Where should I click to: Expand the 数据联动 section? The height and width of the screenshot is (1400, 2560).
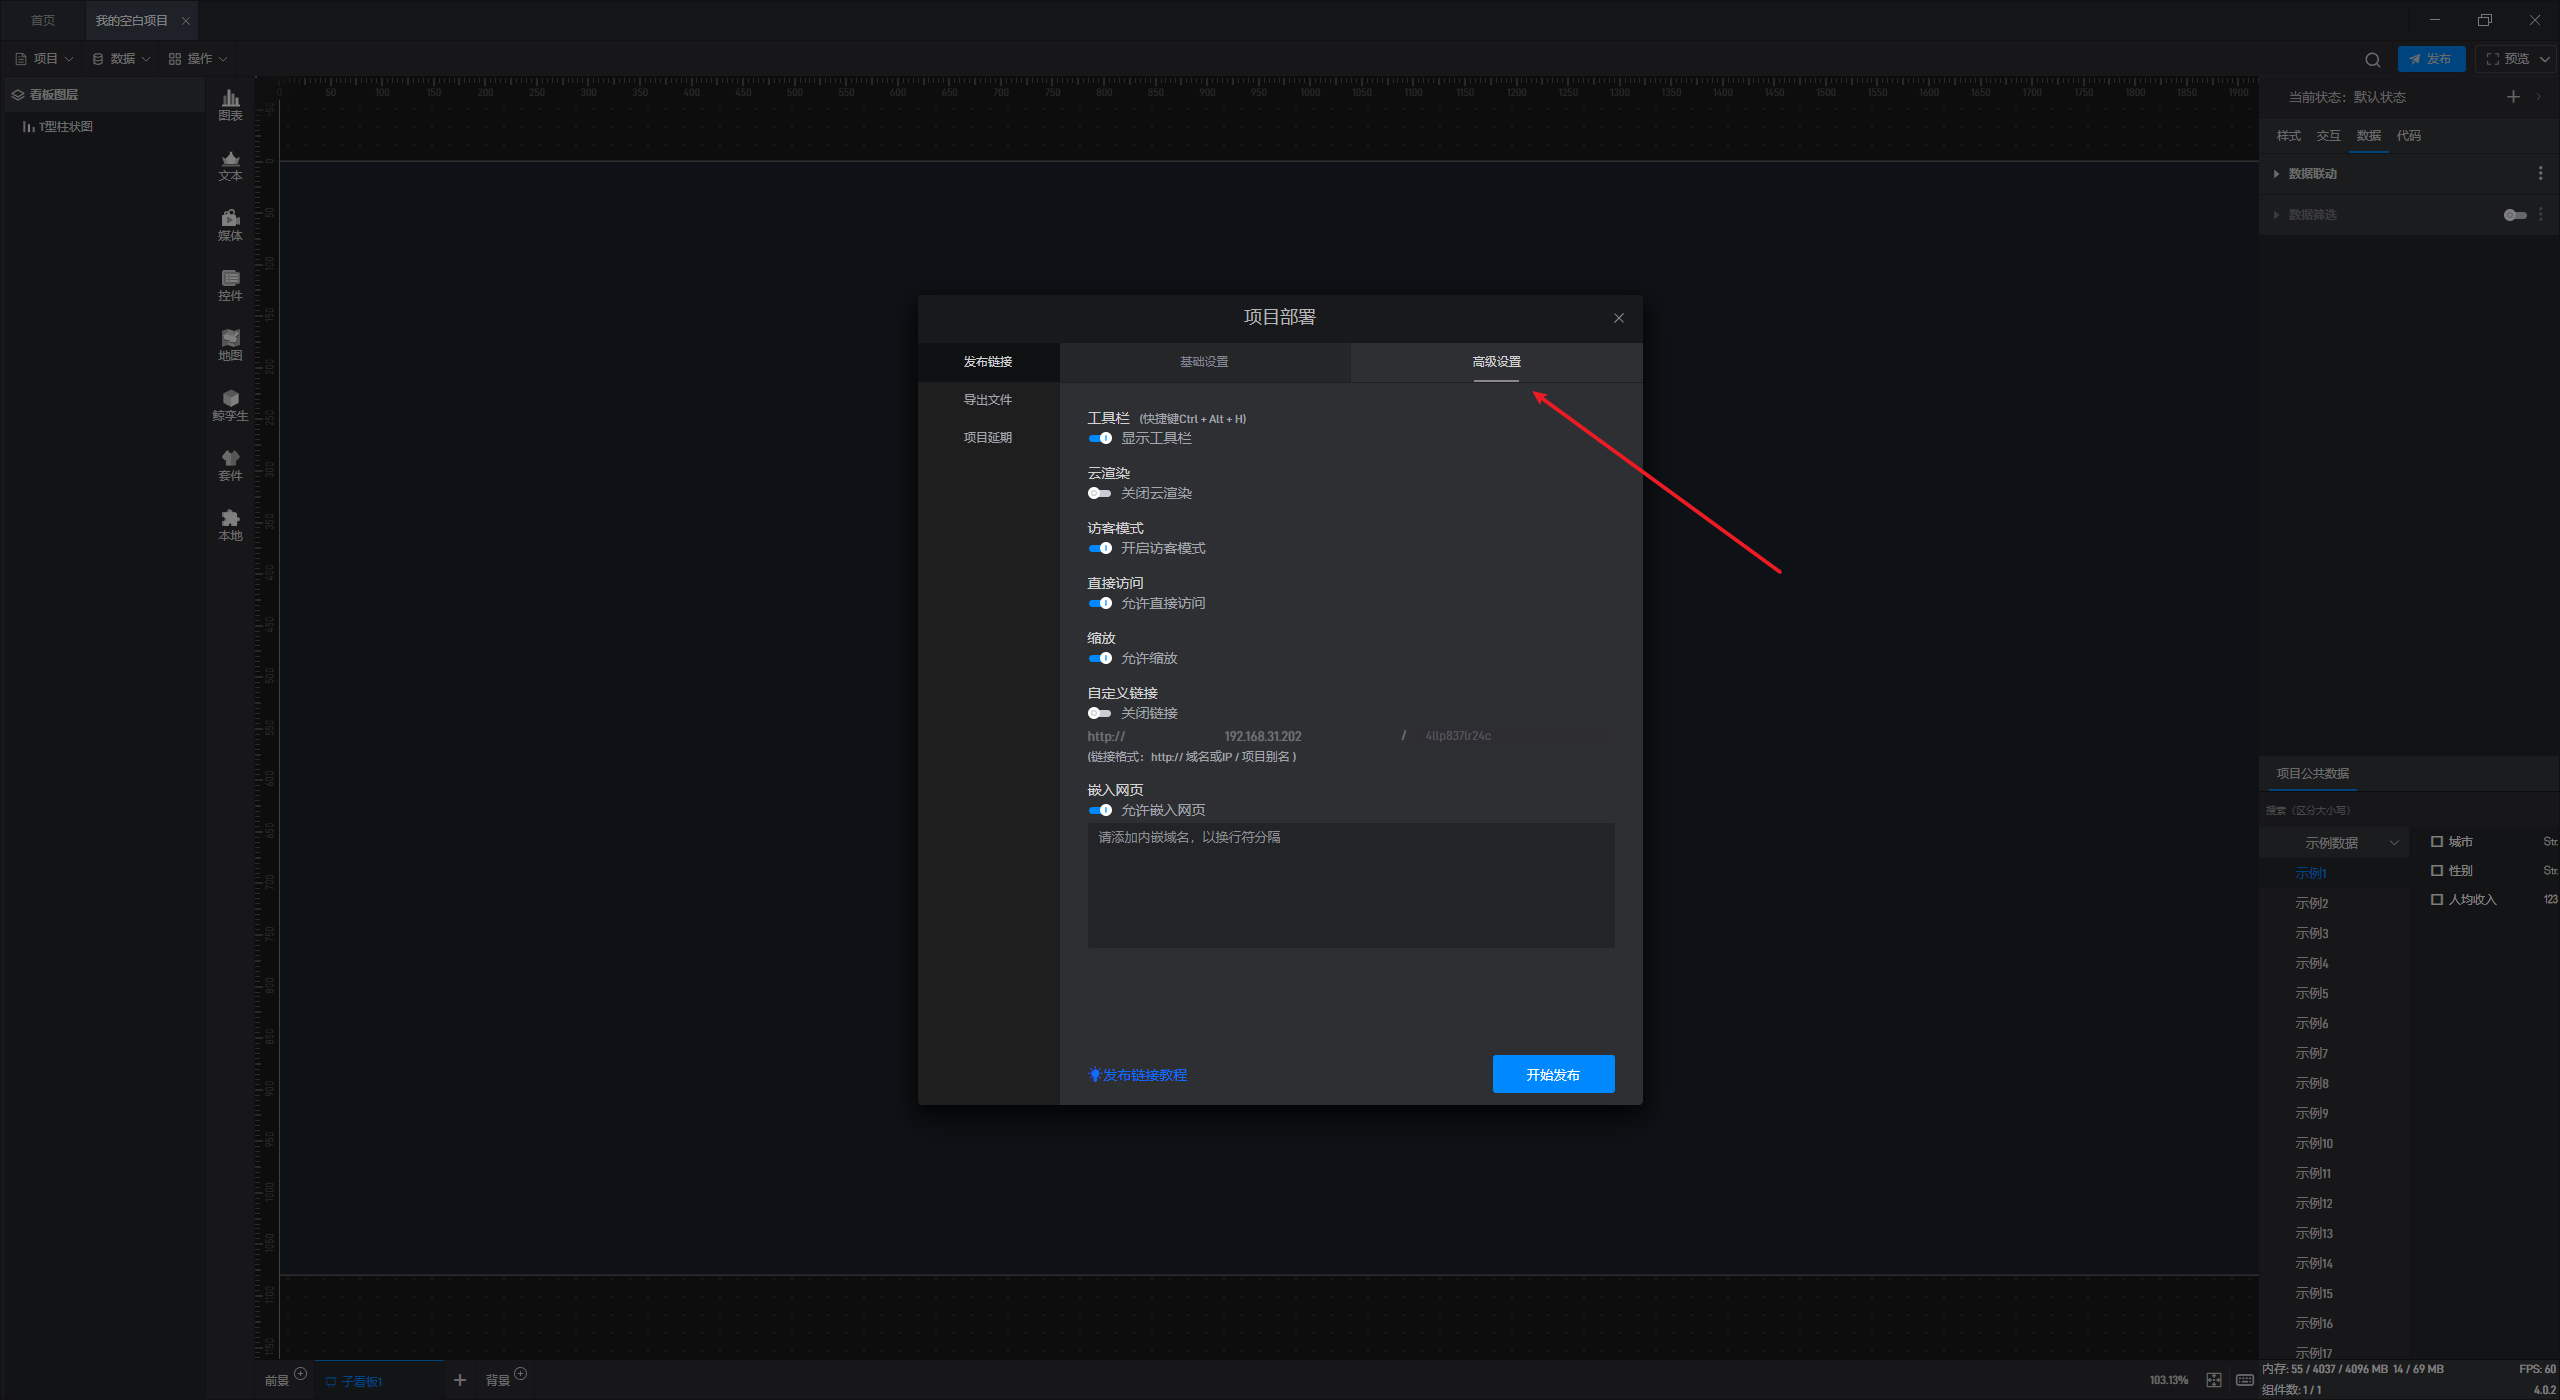point(2311,174)
